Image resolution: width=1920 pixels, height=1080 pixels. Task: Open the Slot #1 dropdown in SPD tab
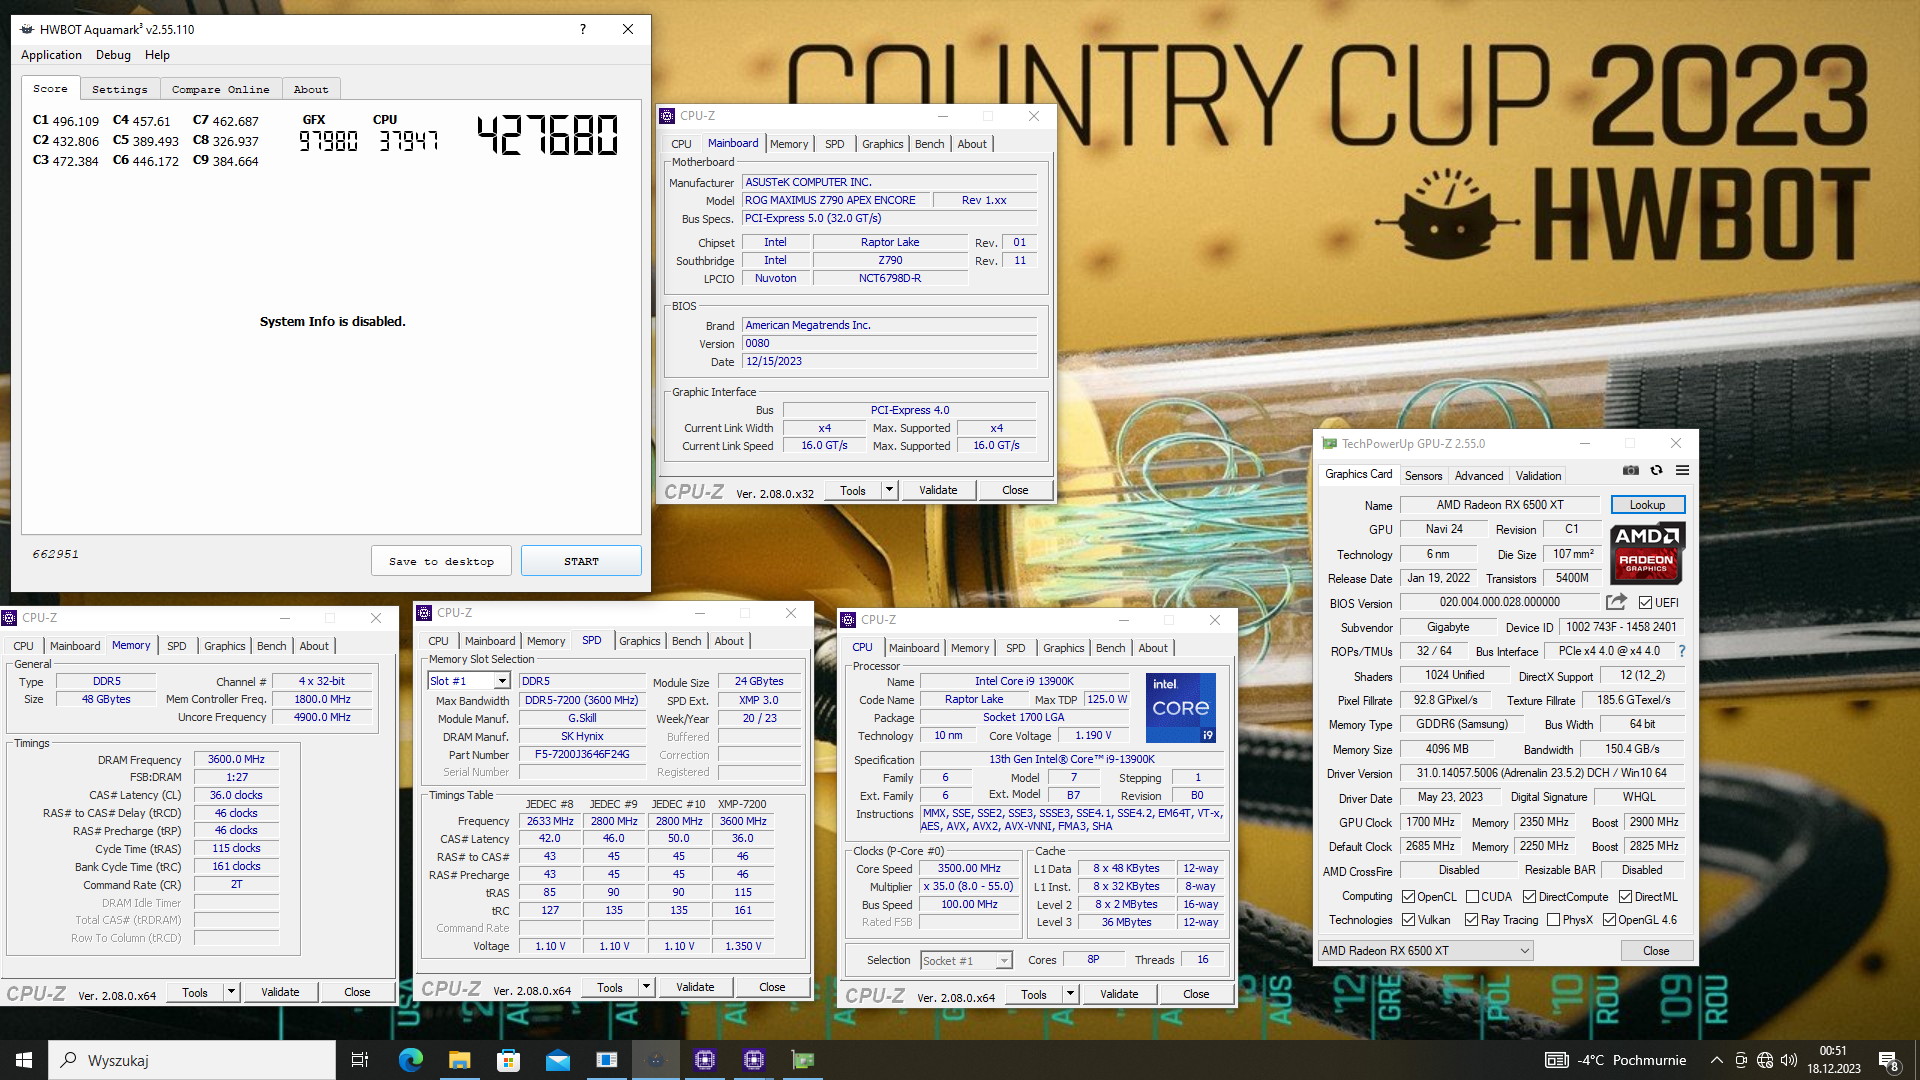tap(469, 681)
